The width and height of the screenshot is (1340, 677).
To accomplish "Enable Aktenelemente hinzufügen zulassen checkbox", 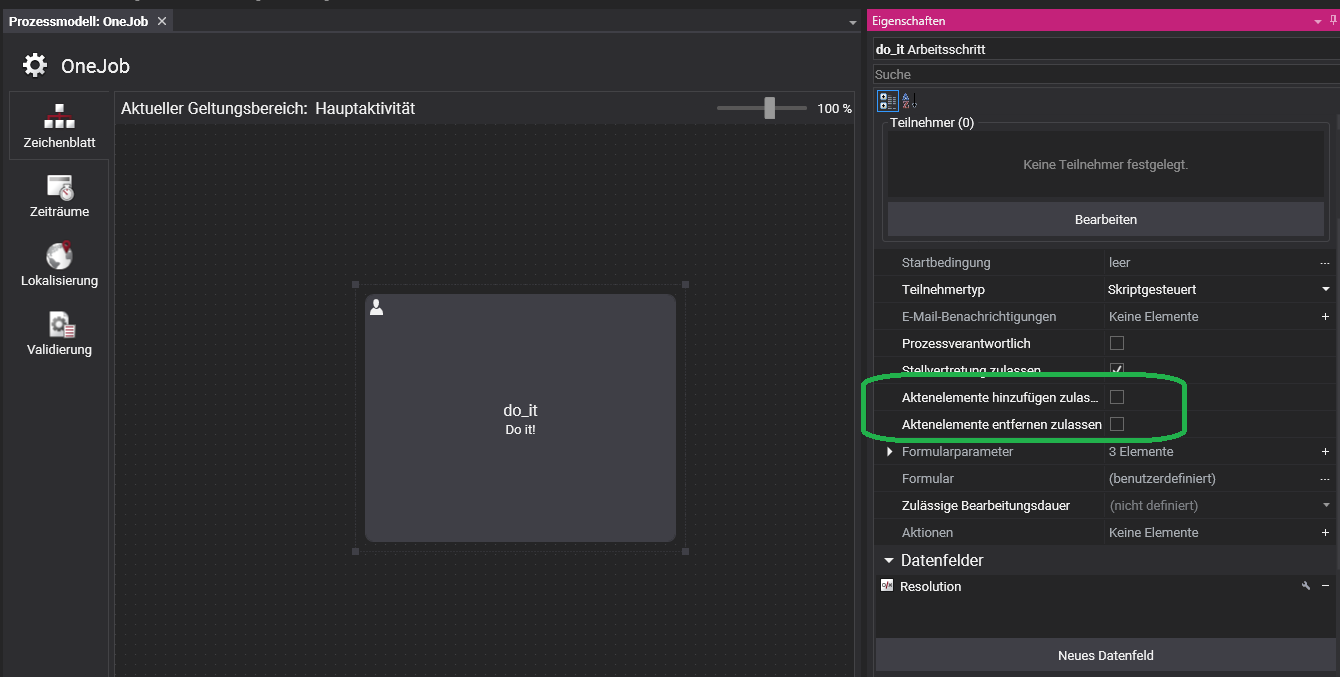I will [x=1117, y=398].
